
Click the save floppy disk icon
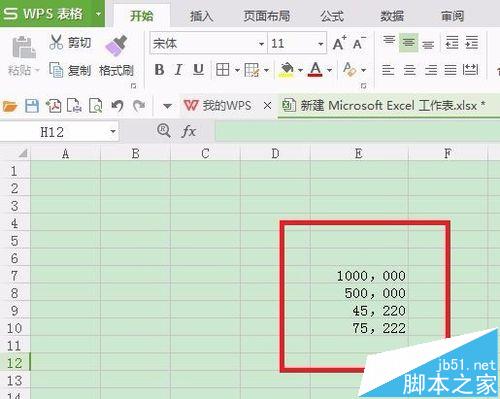(x=32, y=106)
